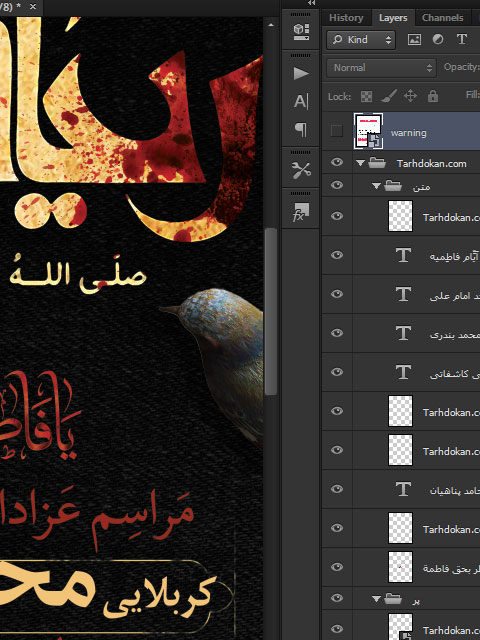Click the Opacity label
The image size is (480, 640).
coord(461,67)
